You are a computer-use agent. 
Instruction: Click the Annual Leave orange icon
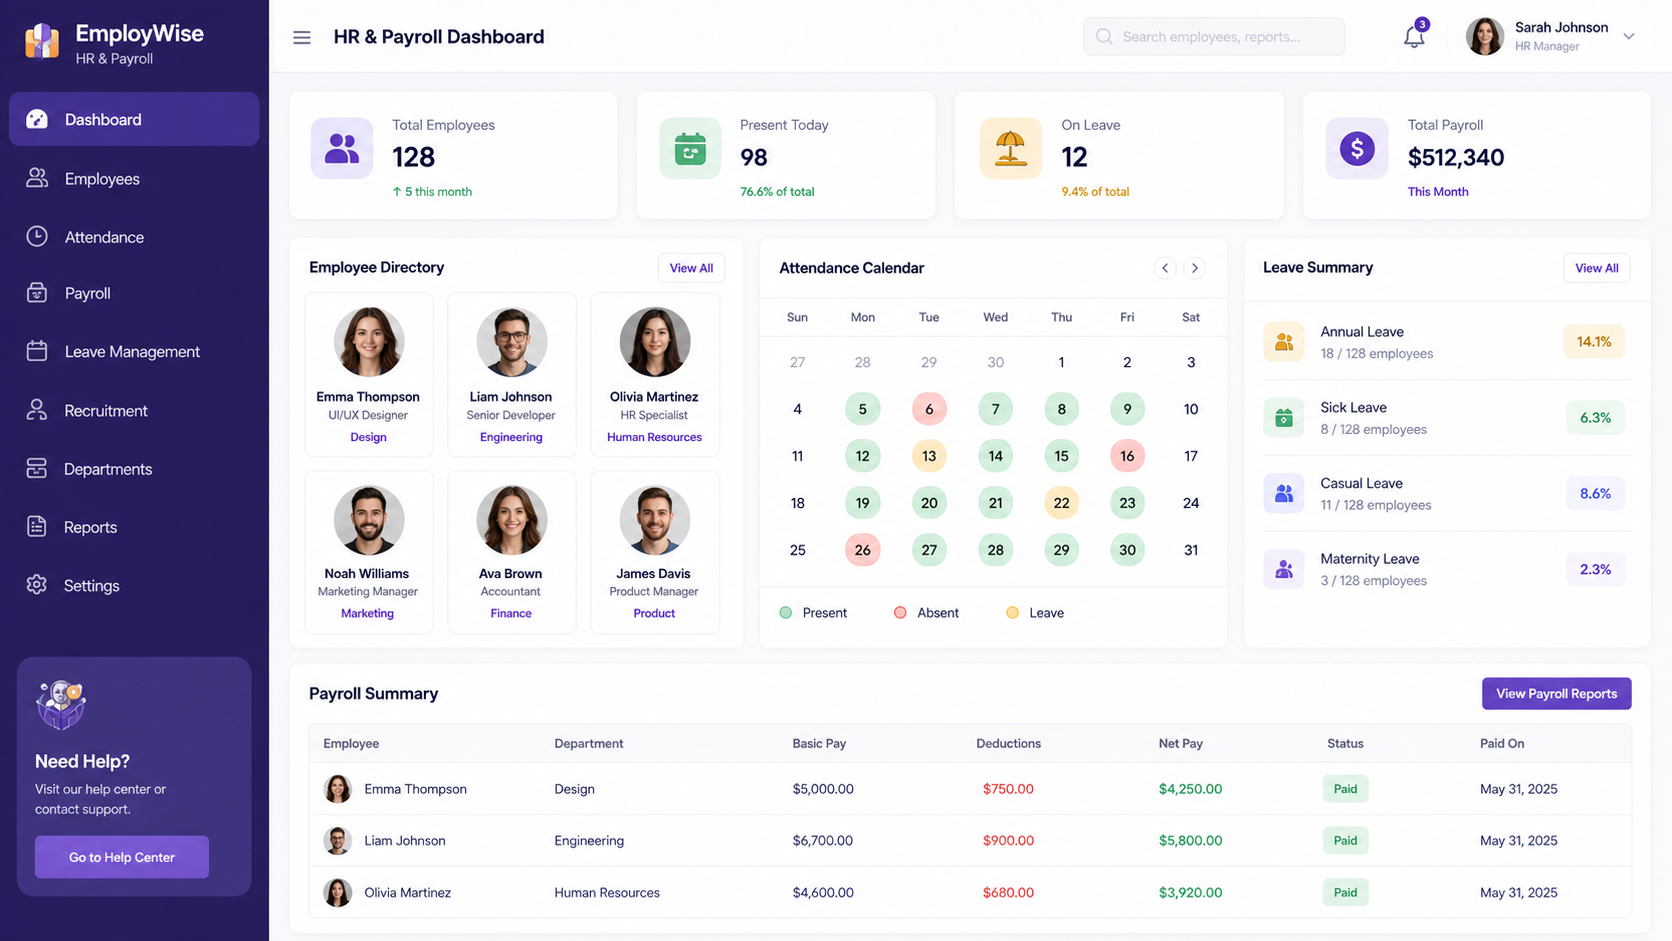(1284, 342)
